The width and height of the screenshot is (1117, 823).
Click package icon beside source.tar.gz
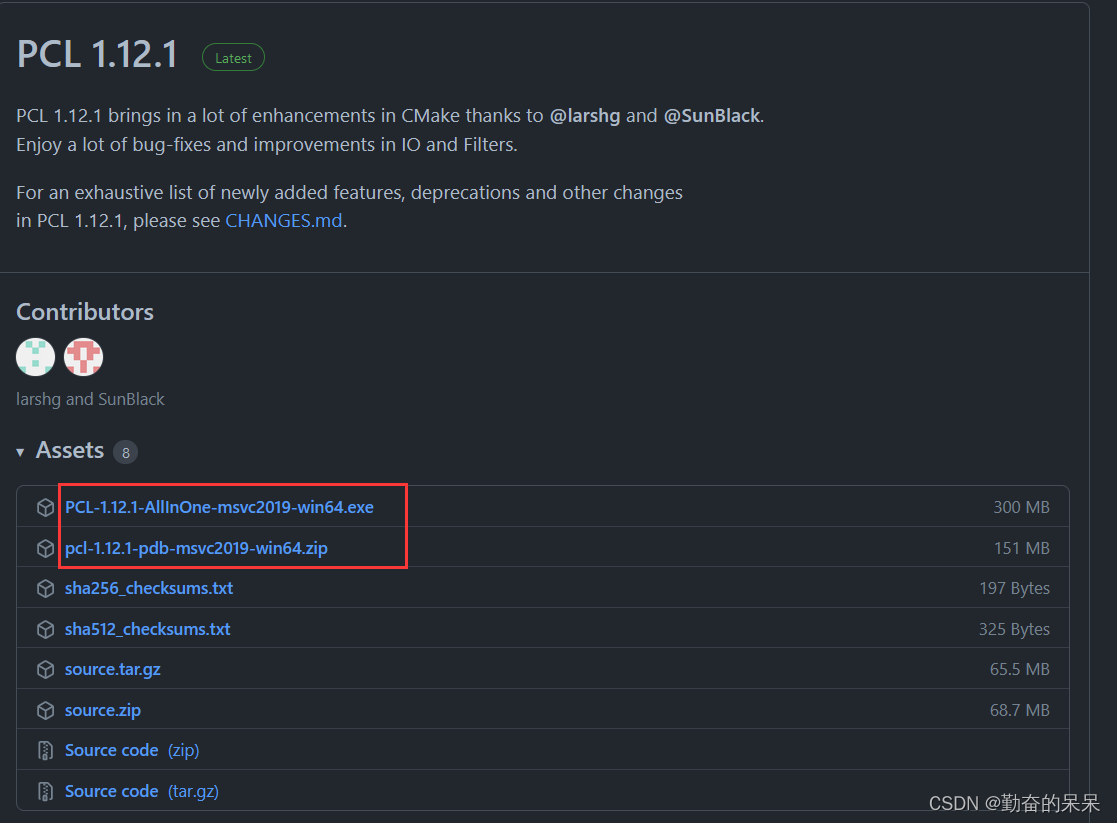46,670
